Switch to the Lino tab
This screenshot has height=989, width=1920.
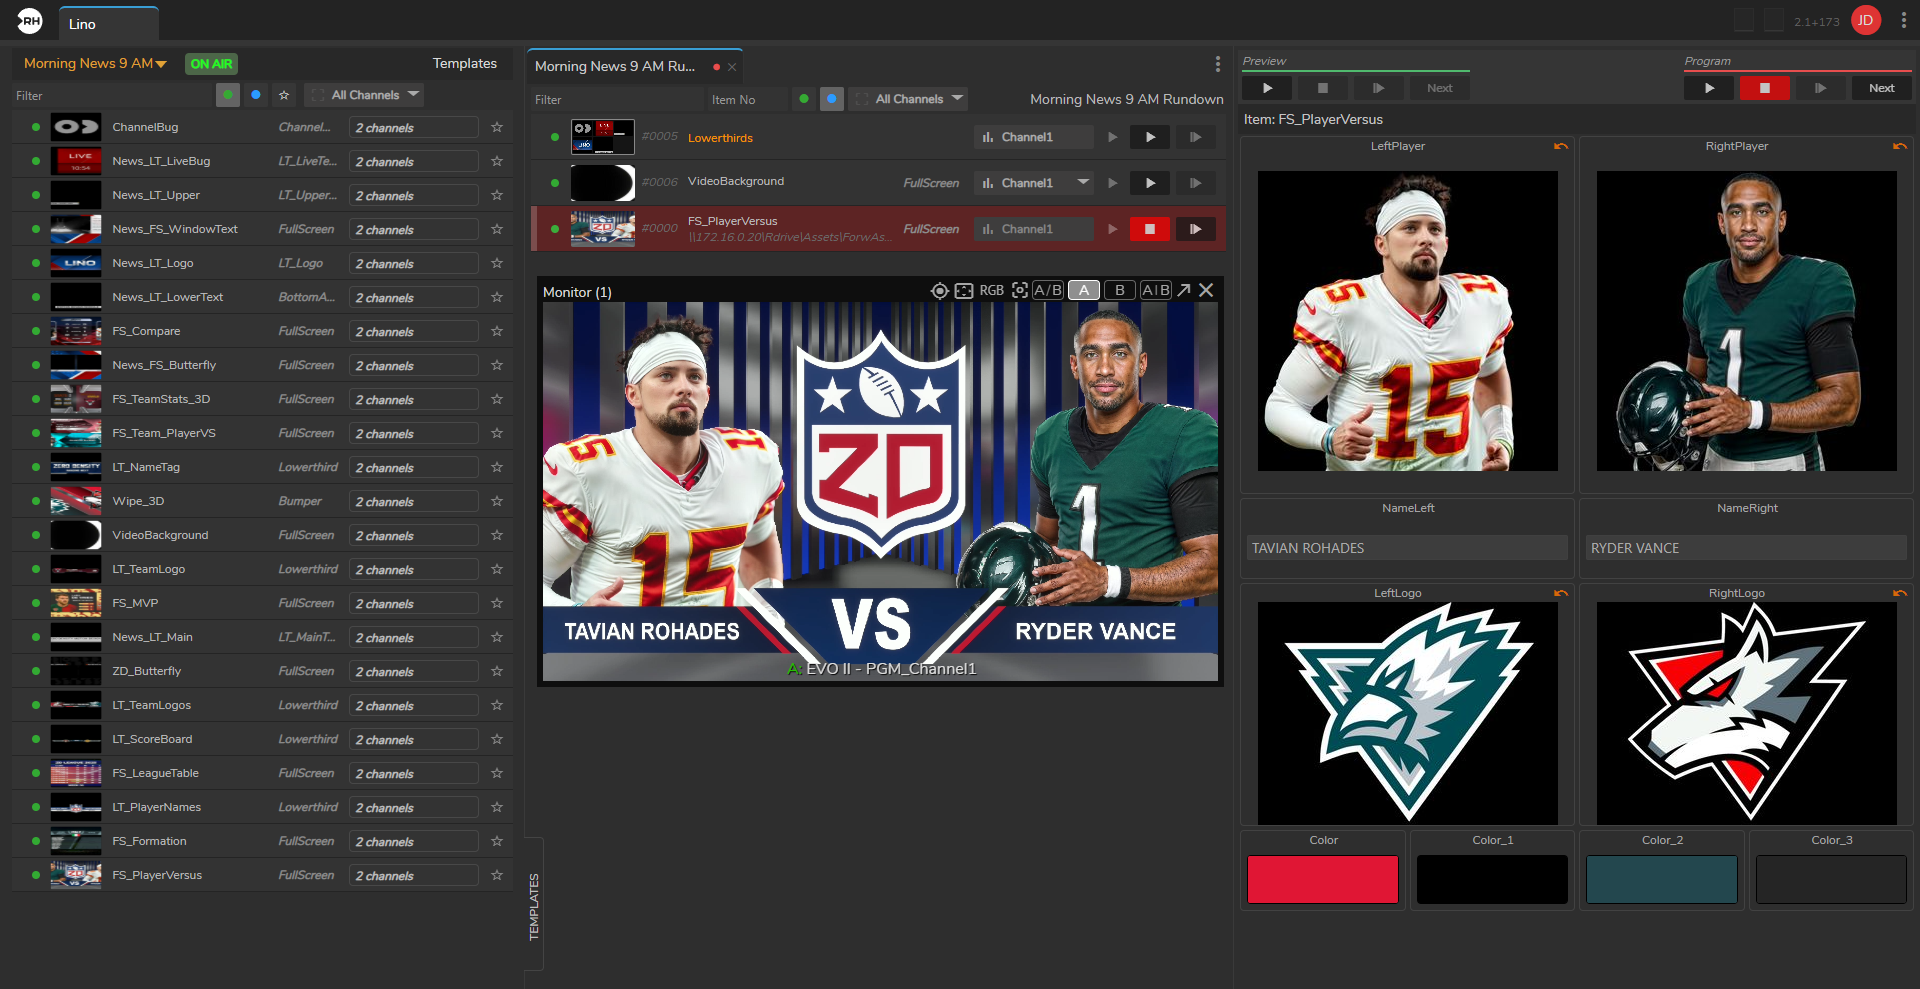pos(109,24)
